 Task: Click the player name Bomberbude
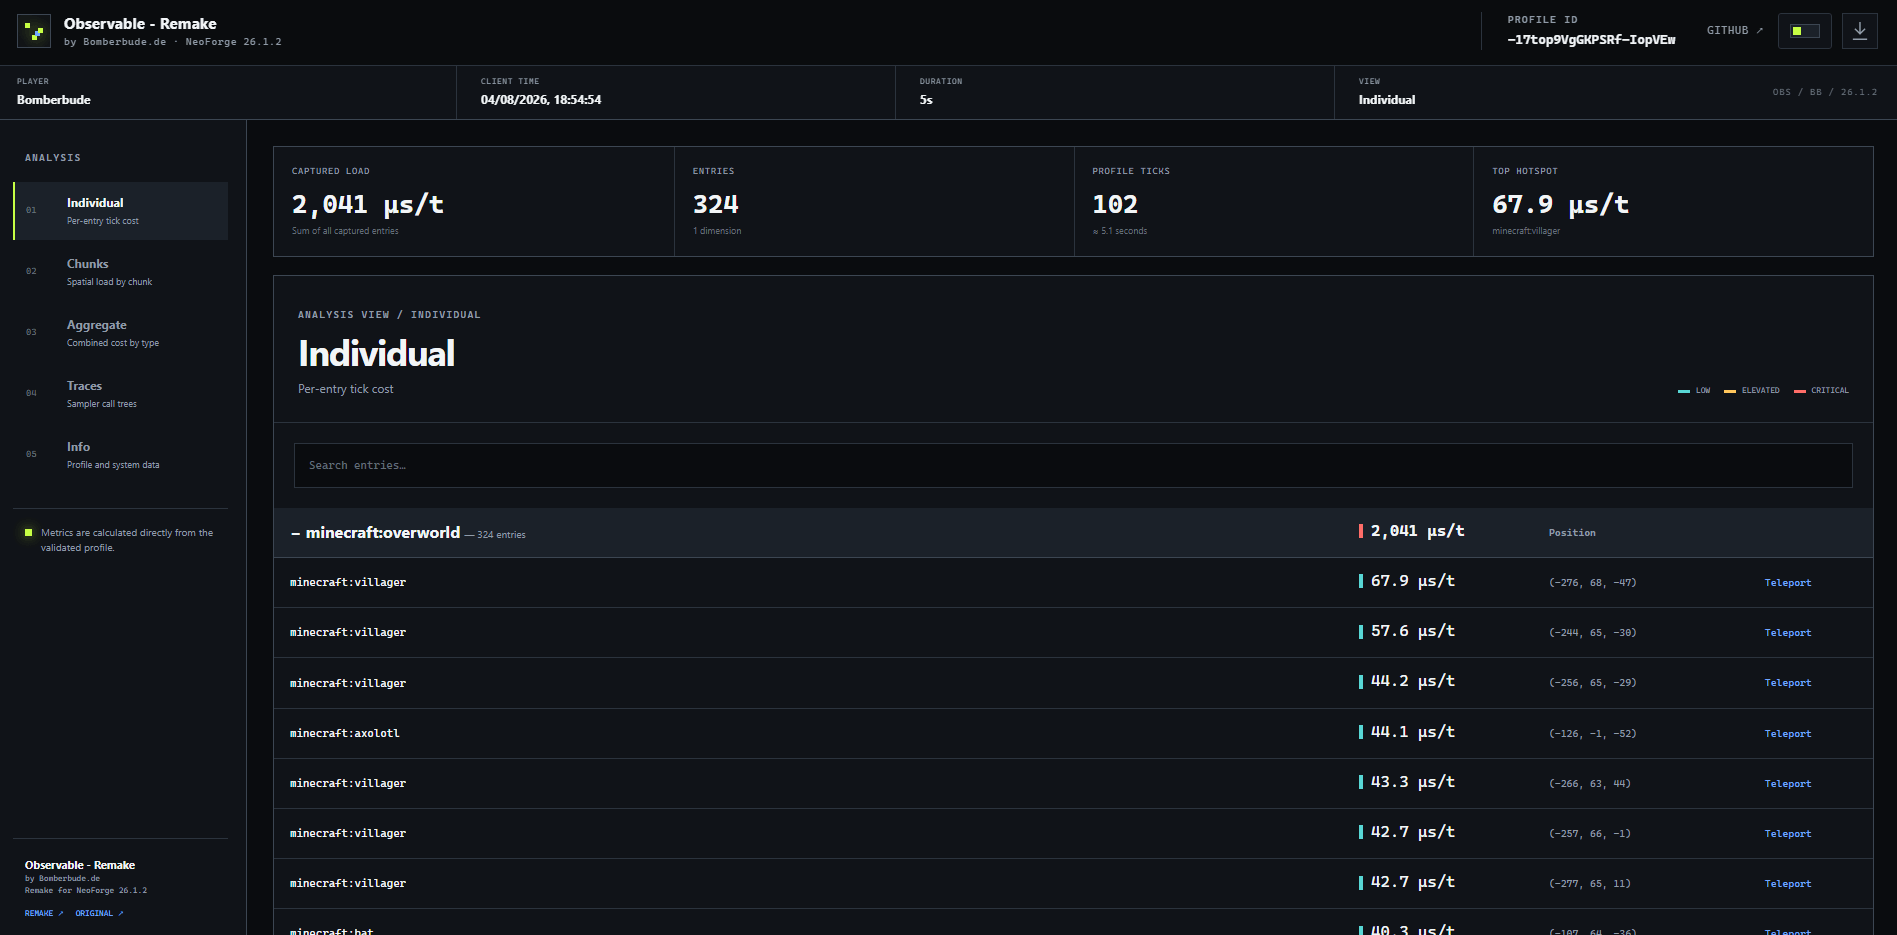tap(54, 100)
